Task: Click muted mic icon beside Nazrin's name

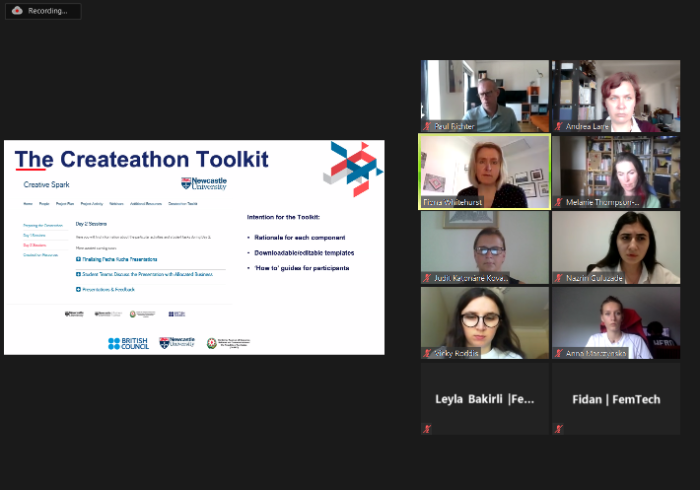Action: (559, 277)
